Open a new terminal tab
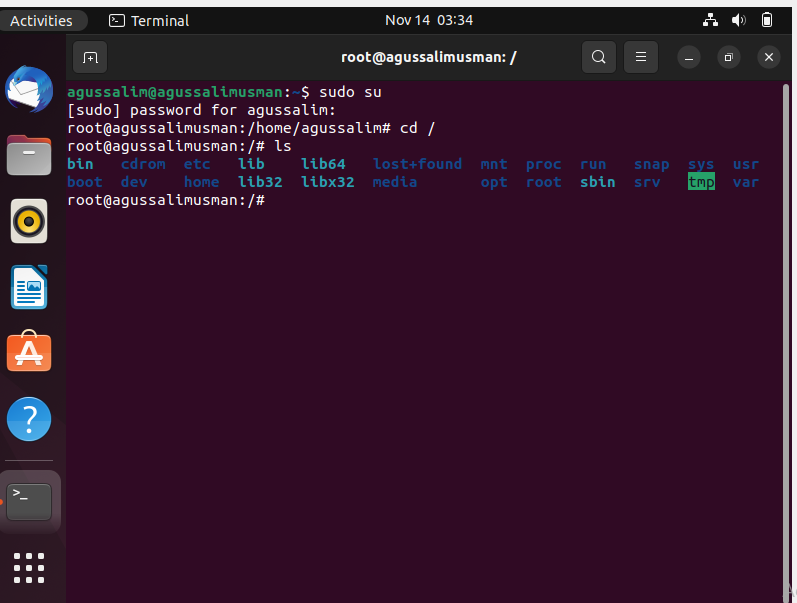The image size is (797, 603). [x=90, y=57]
